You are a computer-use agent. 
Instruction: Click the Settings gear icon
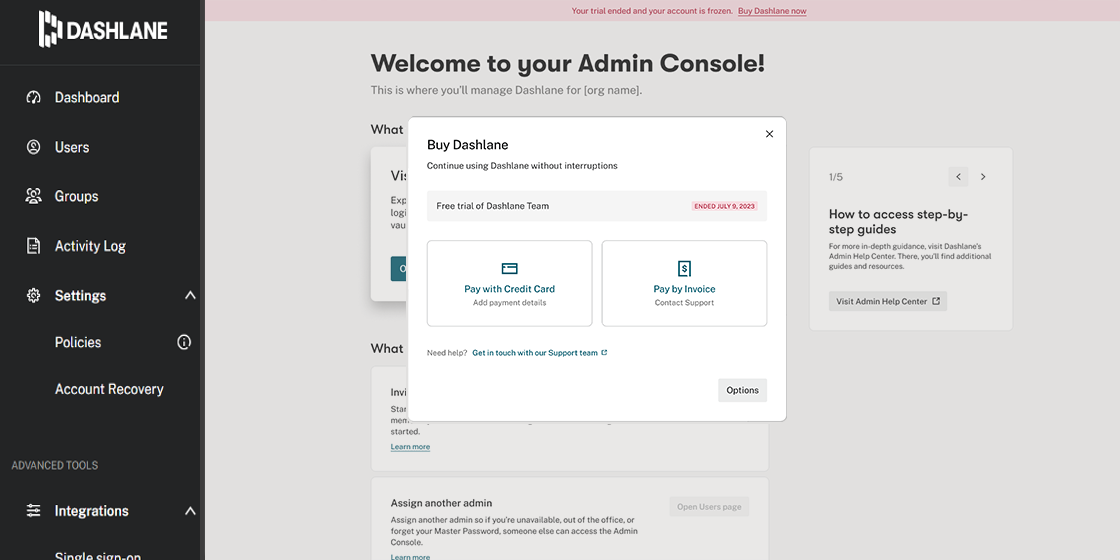[34, 296]
